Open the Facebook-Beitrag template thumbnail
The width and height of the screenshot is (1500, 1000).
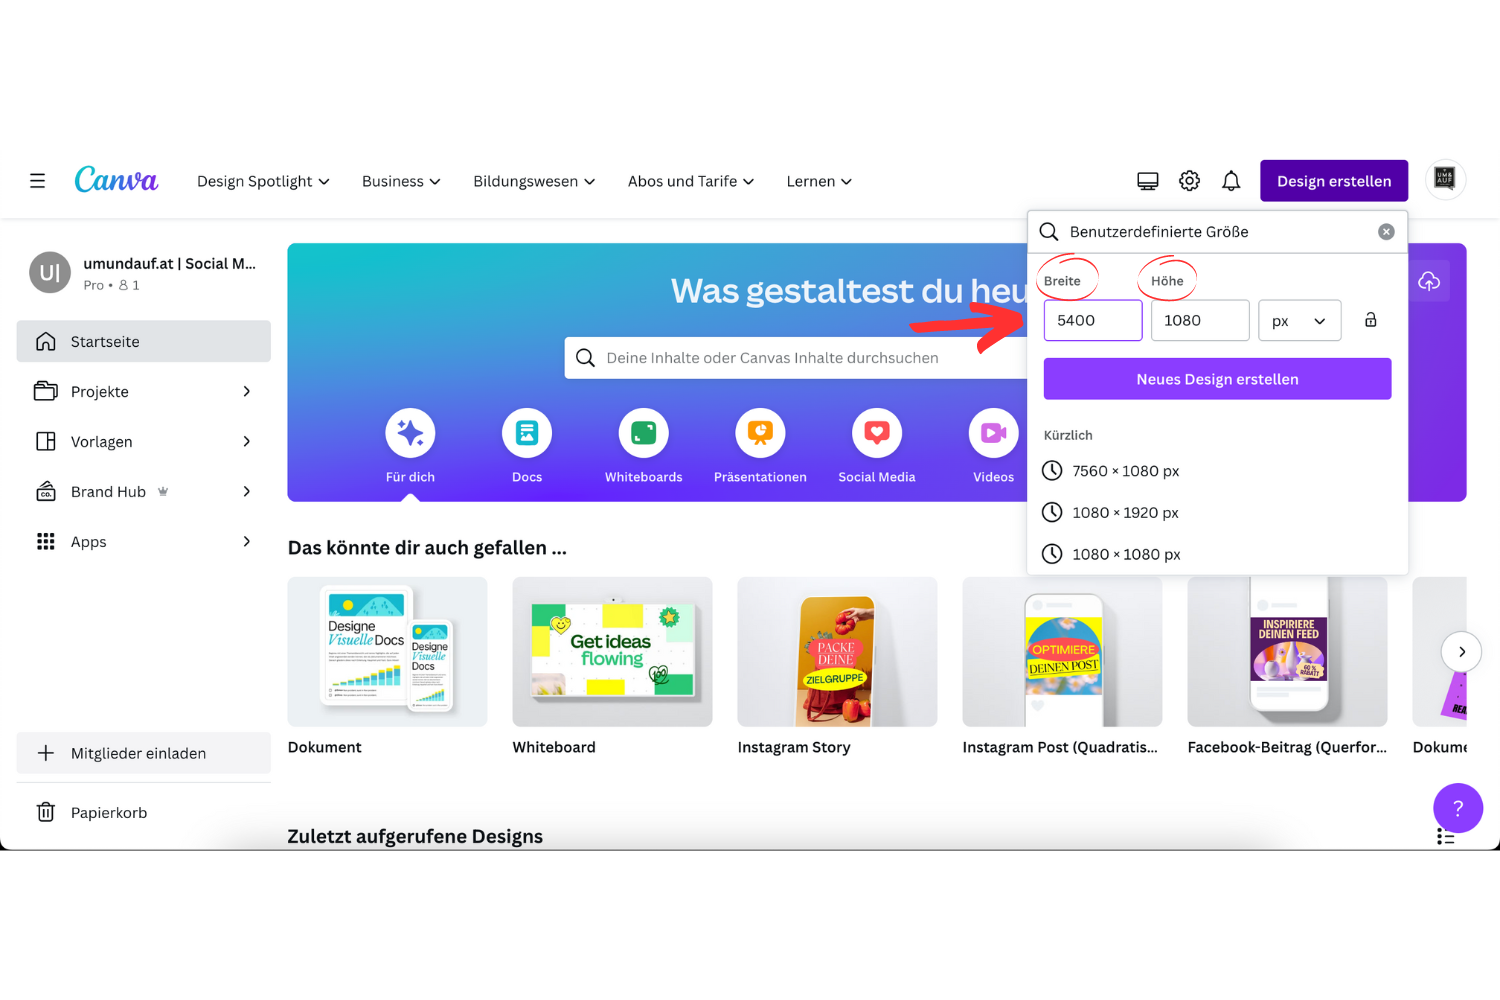(1287, 651)
